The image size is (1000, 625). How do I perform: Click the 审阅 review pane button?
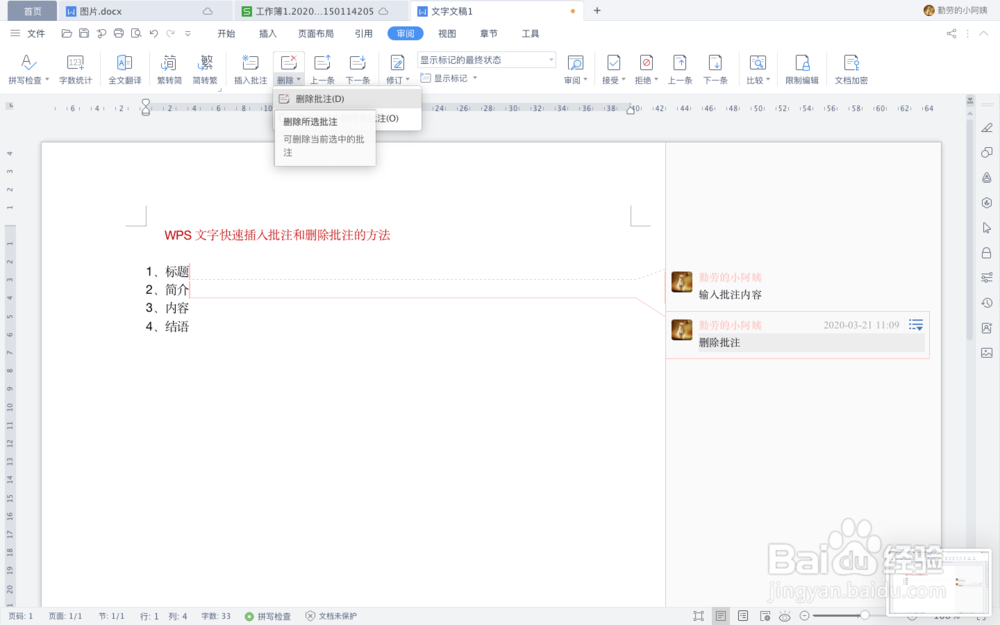click(577, 66)
